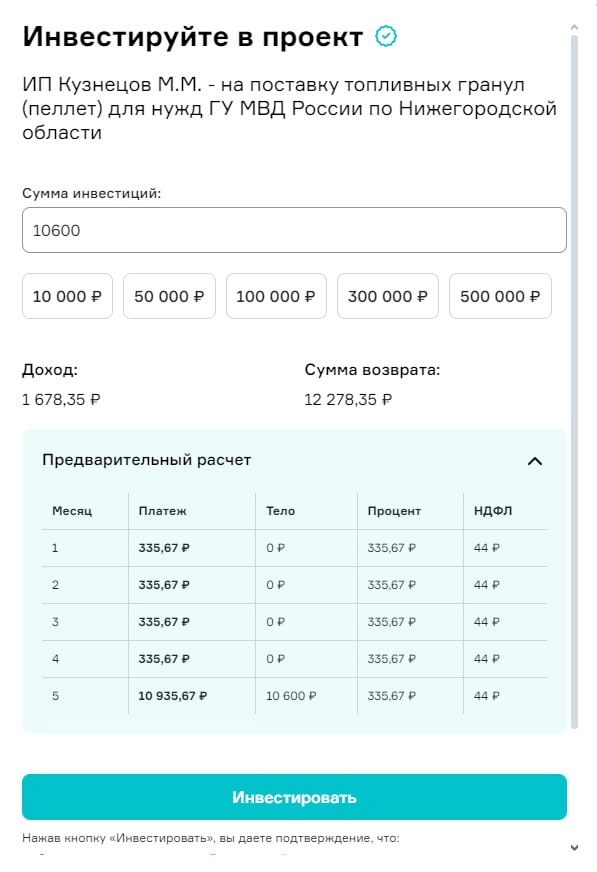The image size is (597, 872).
Task: Pick the 500 000 ₽ preset amount
Action: 500,296
